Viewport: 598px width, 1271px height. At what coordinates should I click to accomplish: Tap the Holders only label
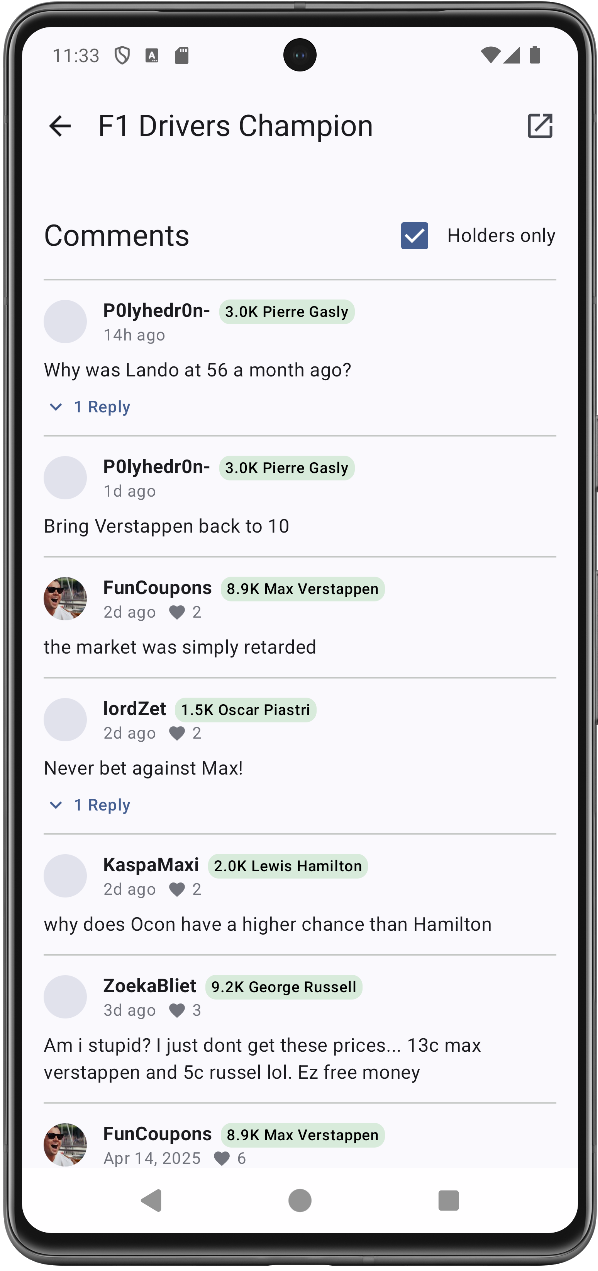coord(501,236)
